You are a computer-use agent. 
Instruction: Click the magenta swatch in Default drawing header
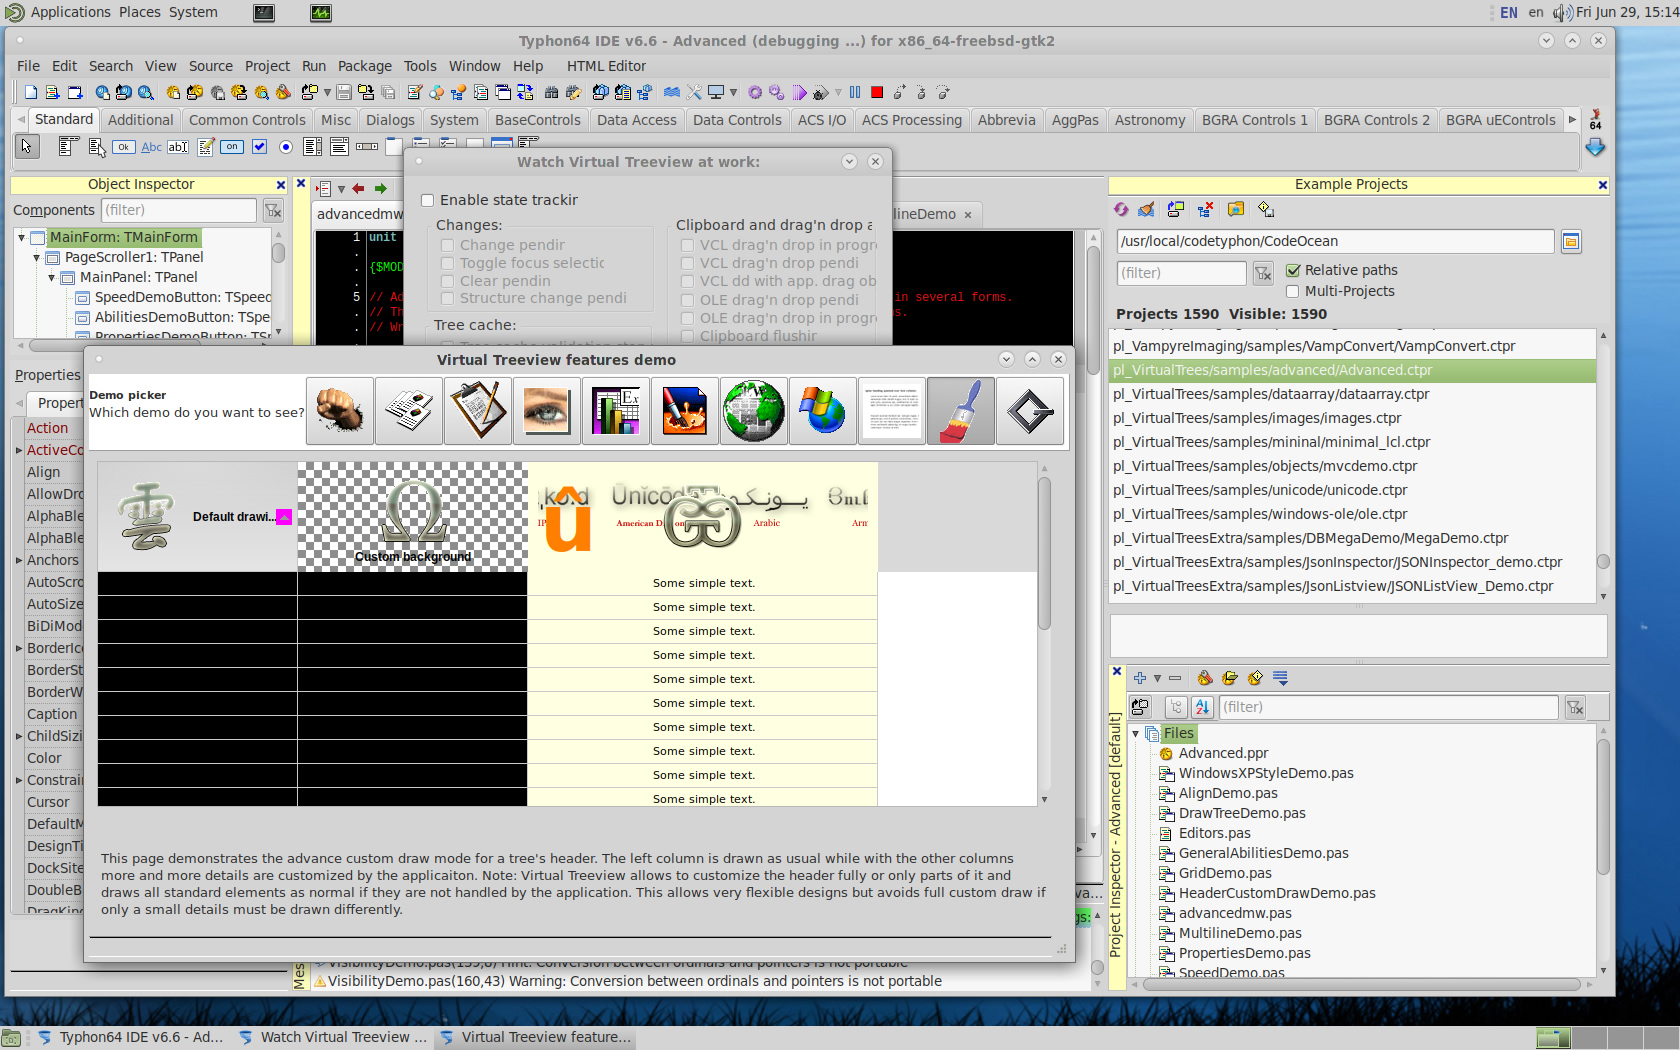point(284,517)
